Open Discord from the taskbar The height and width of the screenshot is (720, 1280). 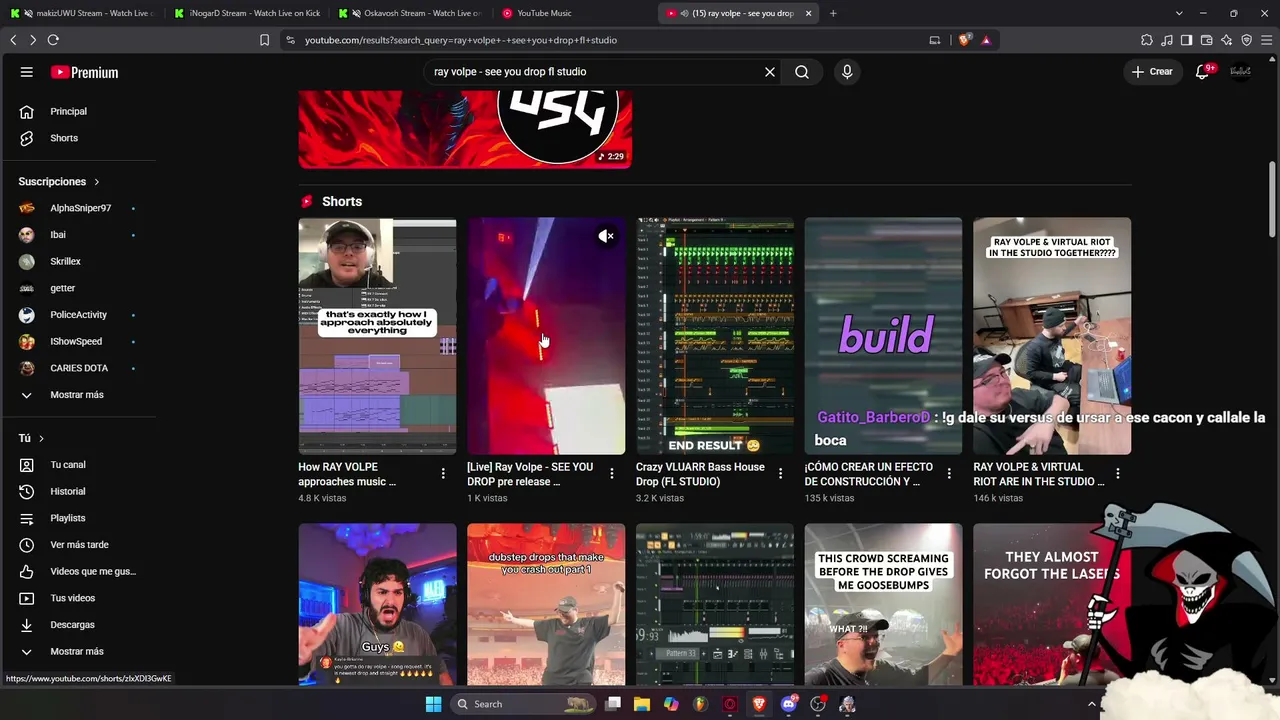click(x=788, y=704)
